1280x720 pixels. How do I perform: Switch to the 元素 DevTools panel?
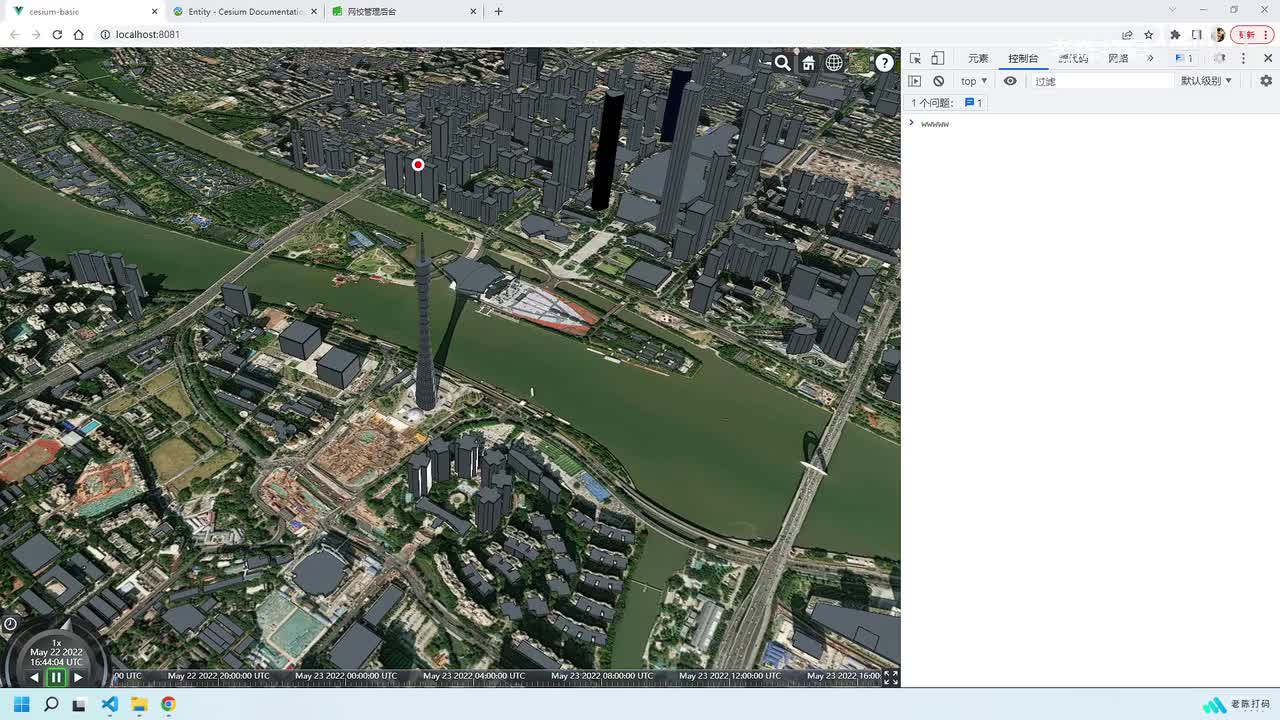tap(978, 58)
